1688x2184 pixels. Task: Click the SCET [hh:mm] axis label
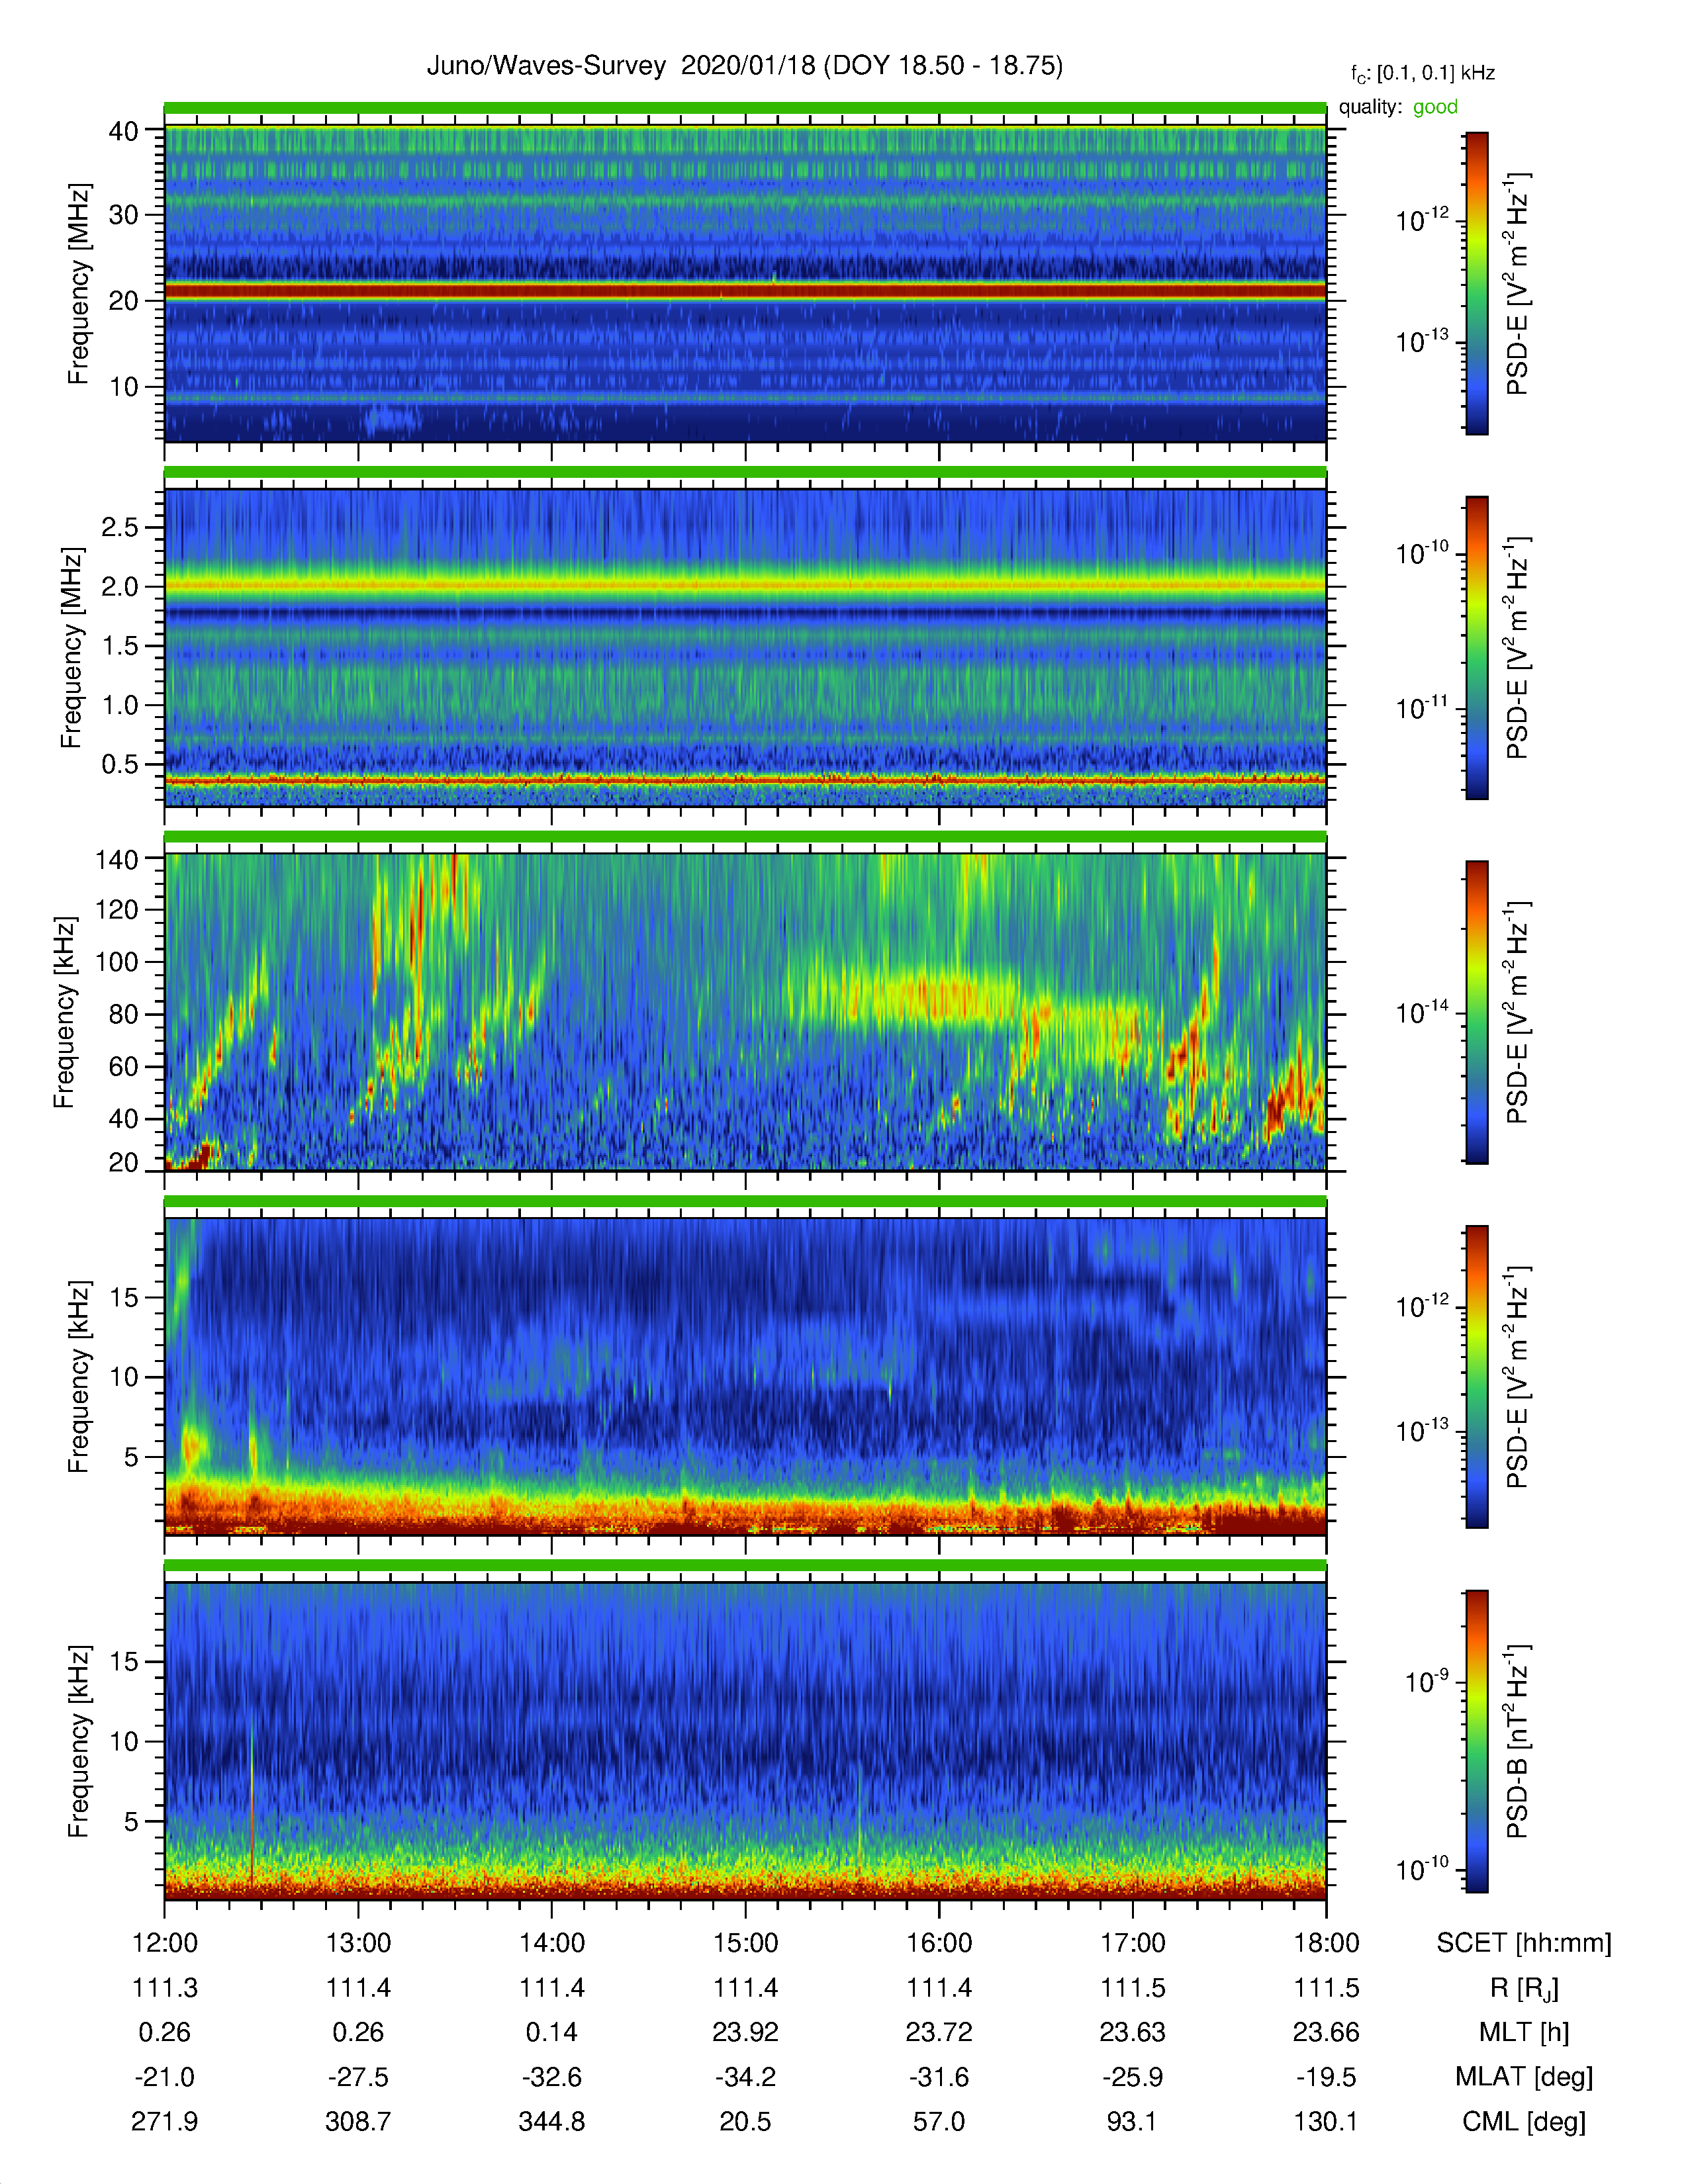point(1524,1943)
